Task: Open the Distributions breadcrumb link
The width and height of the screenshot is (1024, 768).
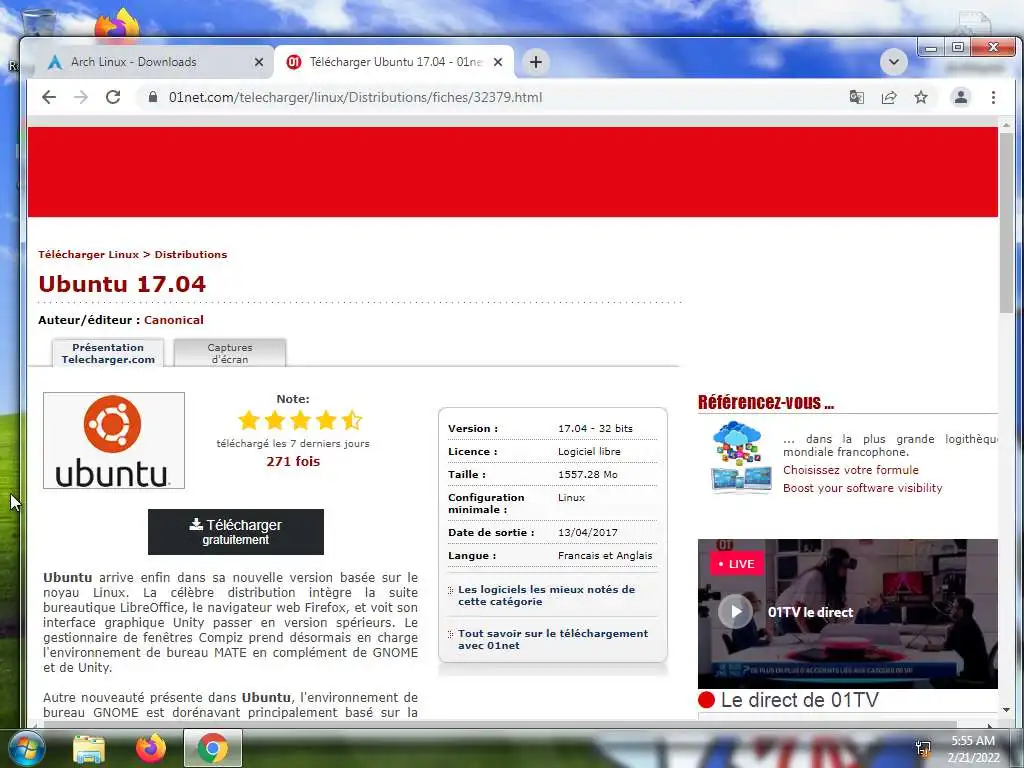Action: (x=191, y=255)
